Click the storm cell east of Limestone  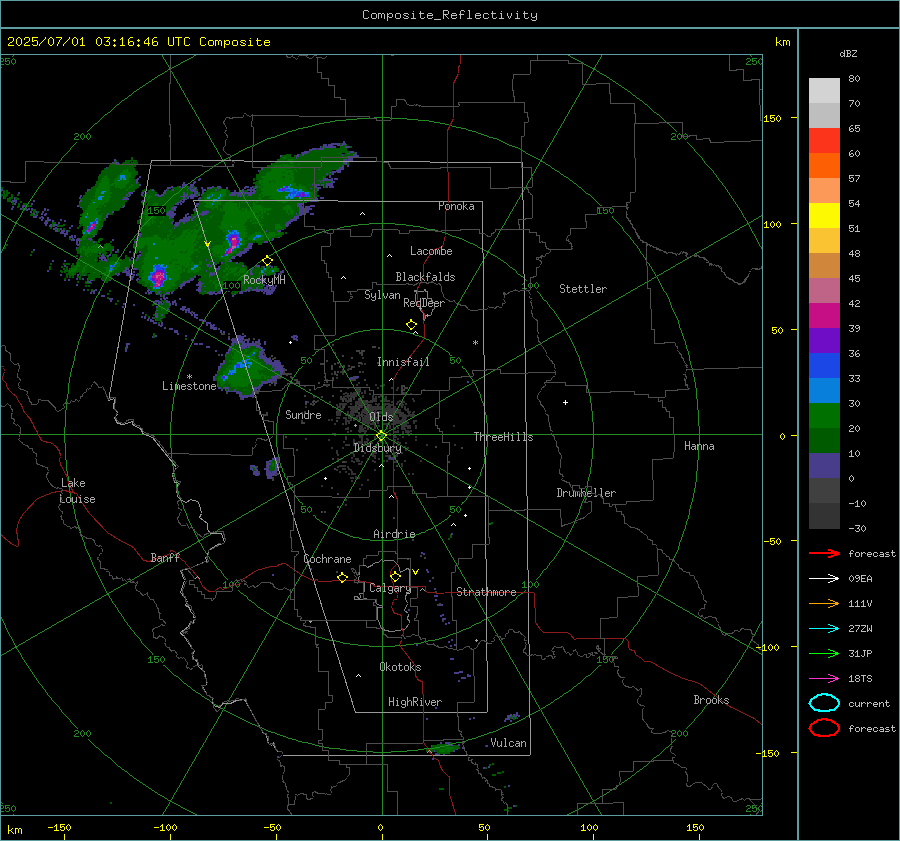pyautogui.click(x=247, y=367)
